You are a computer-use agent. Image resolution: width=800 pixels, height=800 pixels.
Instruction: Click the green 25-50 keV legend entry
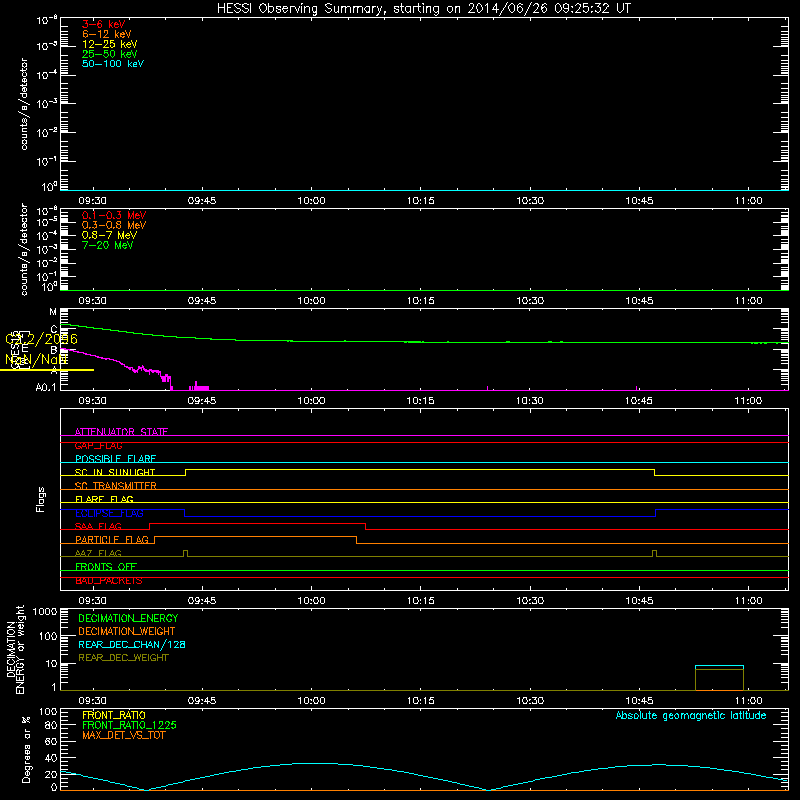point(110,54)
